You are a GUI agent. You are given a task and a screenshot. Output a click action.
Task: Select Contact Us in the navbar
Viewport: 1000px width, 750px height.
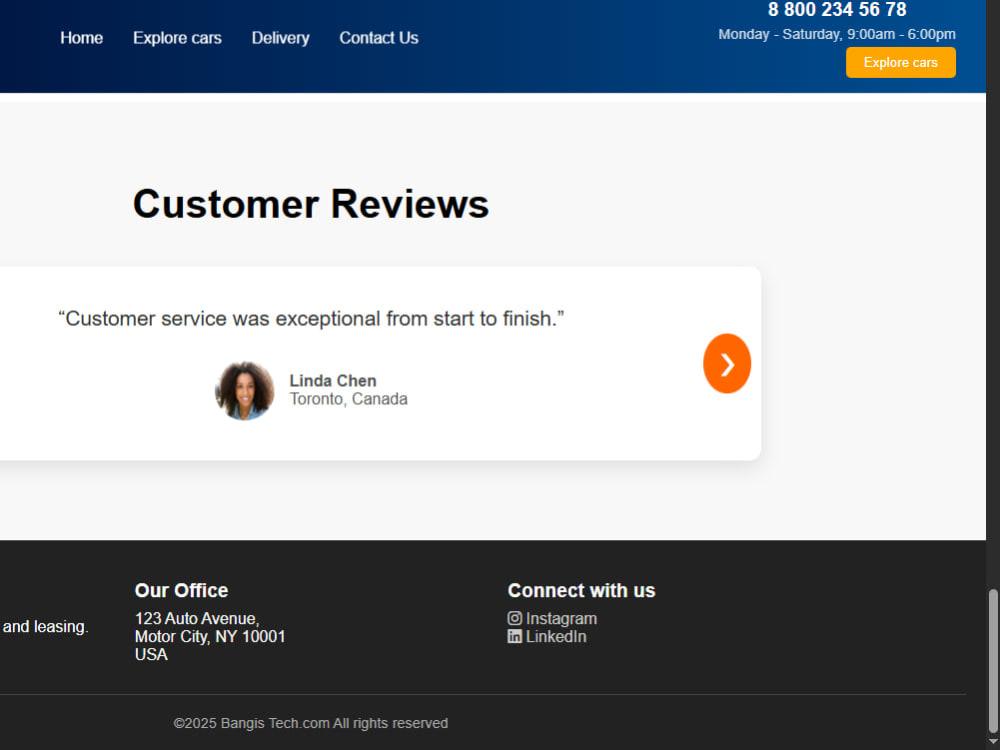coord(379,38)
